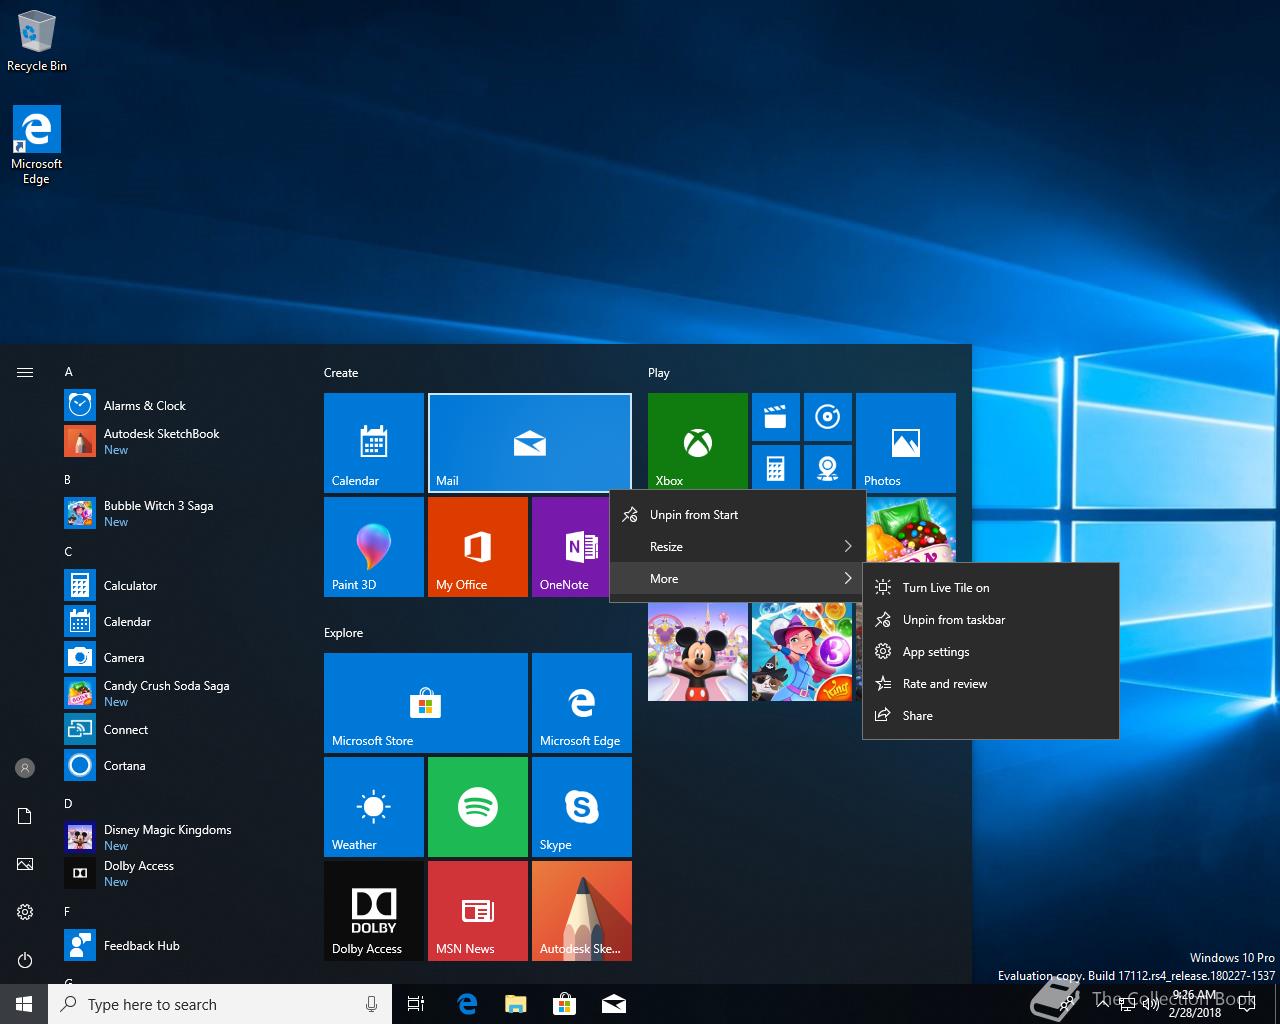Open the small Calculator tile

pyautogui.click(x=776, y=467)
